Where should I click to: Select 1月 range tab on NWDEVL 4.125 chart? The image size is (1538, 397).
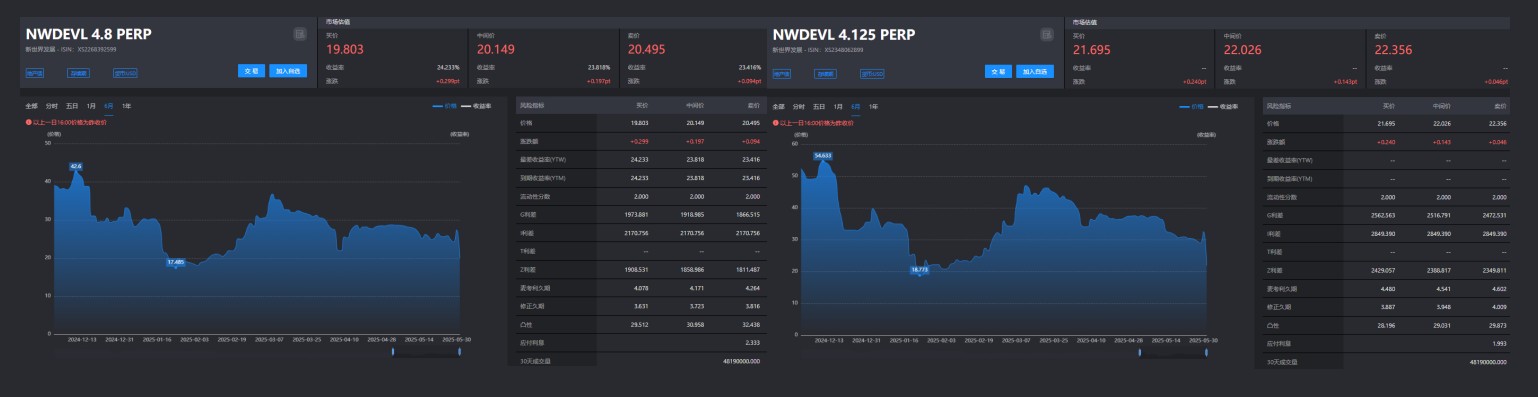pos(838,105)
